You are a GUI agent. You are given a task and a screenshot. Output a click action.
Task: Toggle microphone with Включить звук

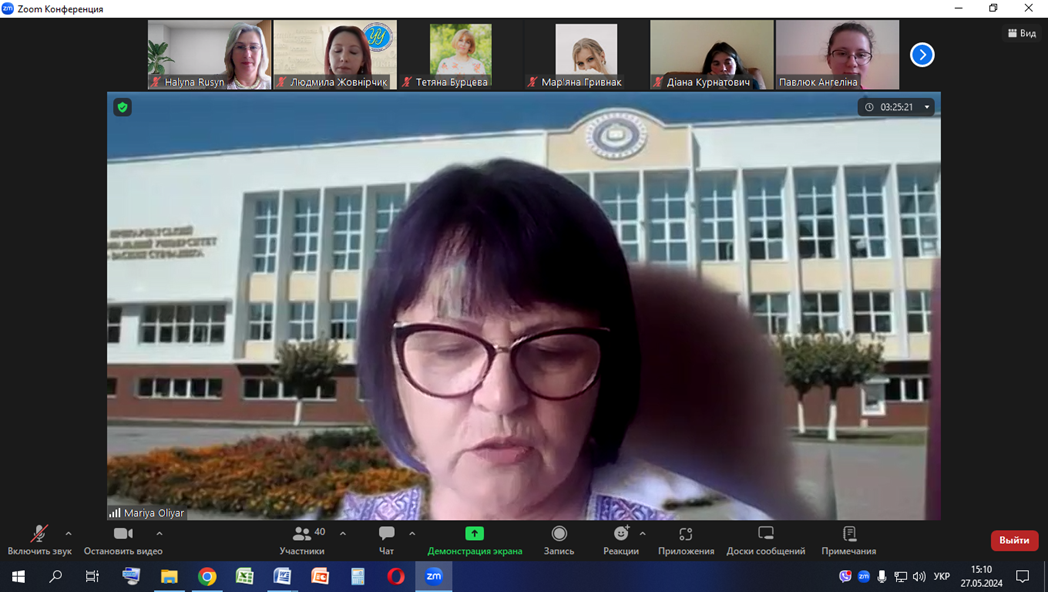[x=39, y=540]
